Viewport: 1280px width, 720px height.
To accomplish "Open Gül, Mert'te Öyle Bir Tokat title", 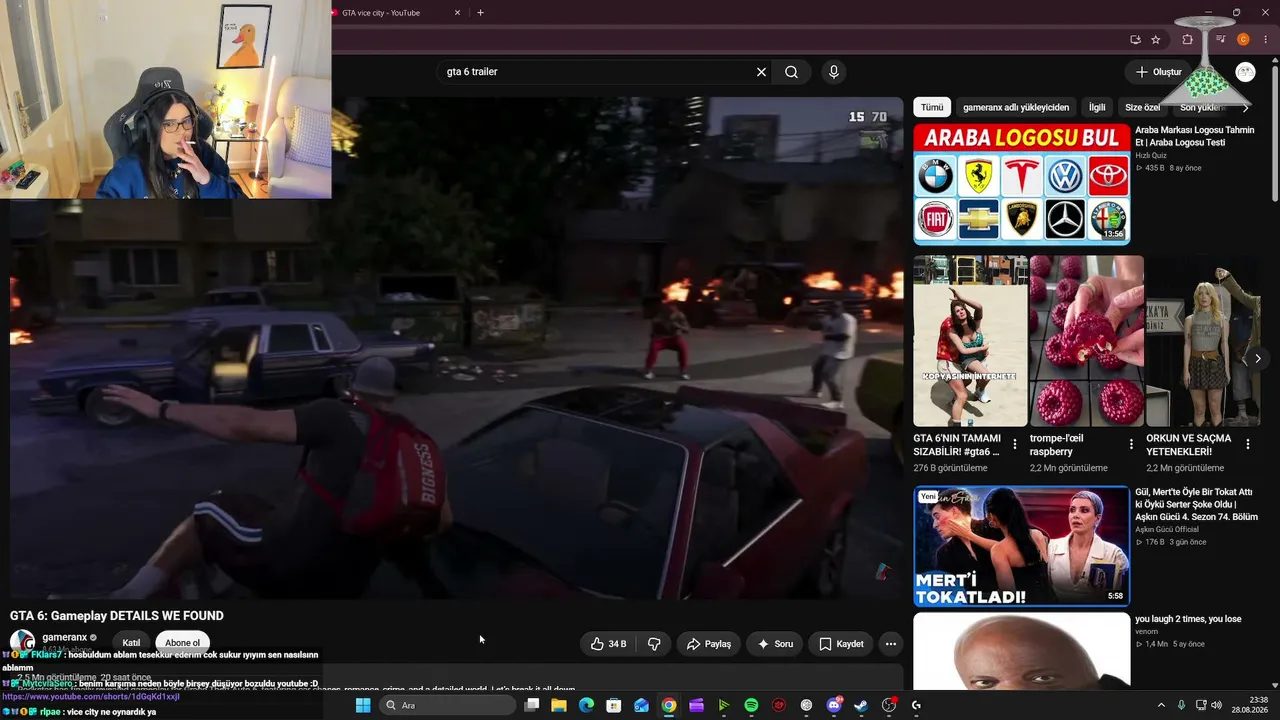I will (x=1195, y=505).
